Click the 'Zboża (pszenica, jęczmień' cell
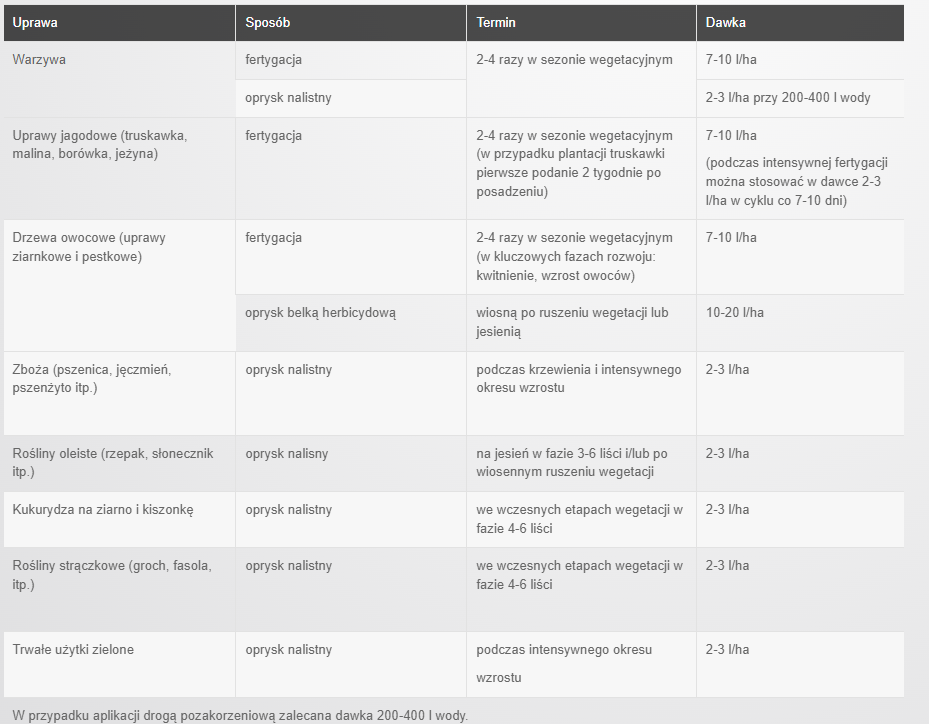 tap(119, 393)
